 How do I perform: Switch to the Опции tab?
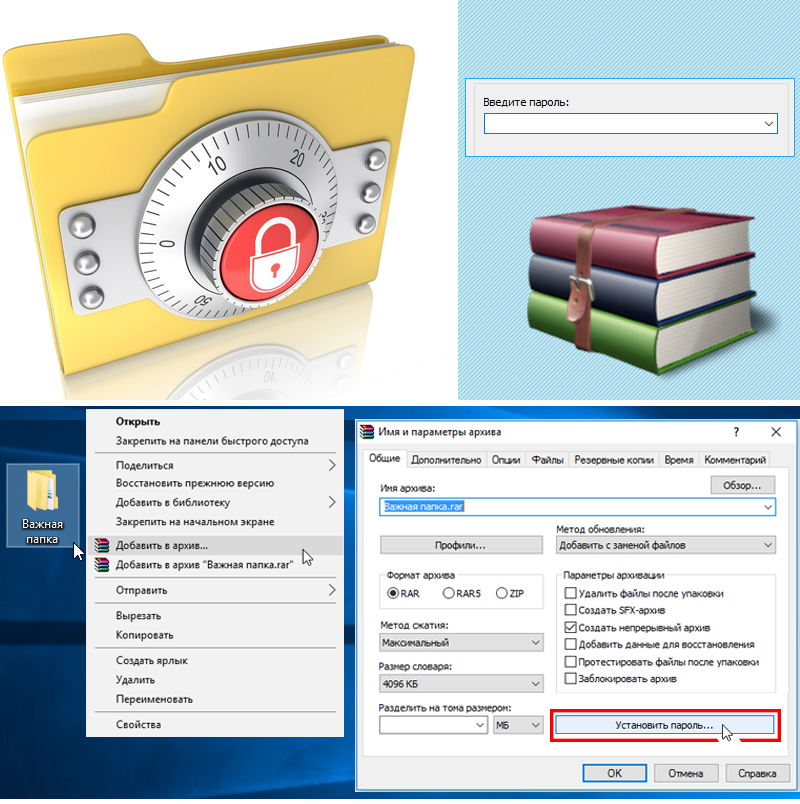506,460
